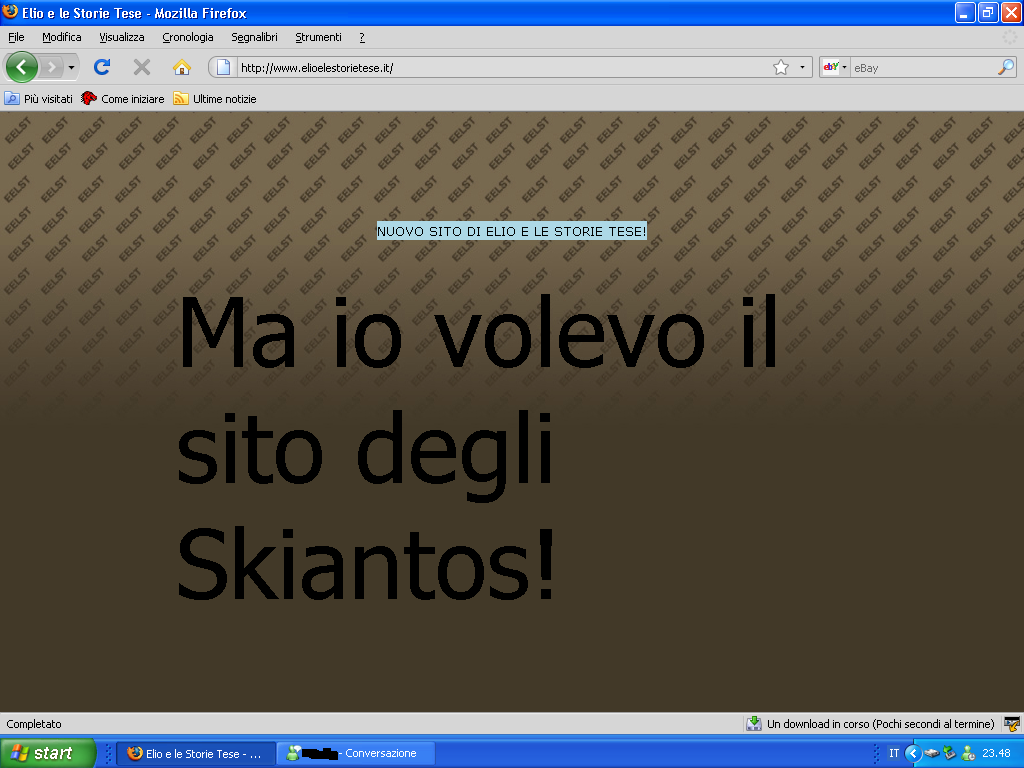Viewport: 1024px width, 768px height.
Task: Close the Firefox window
Action: [1011, 12]
